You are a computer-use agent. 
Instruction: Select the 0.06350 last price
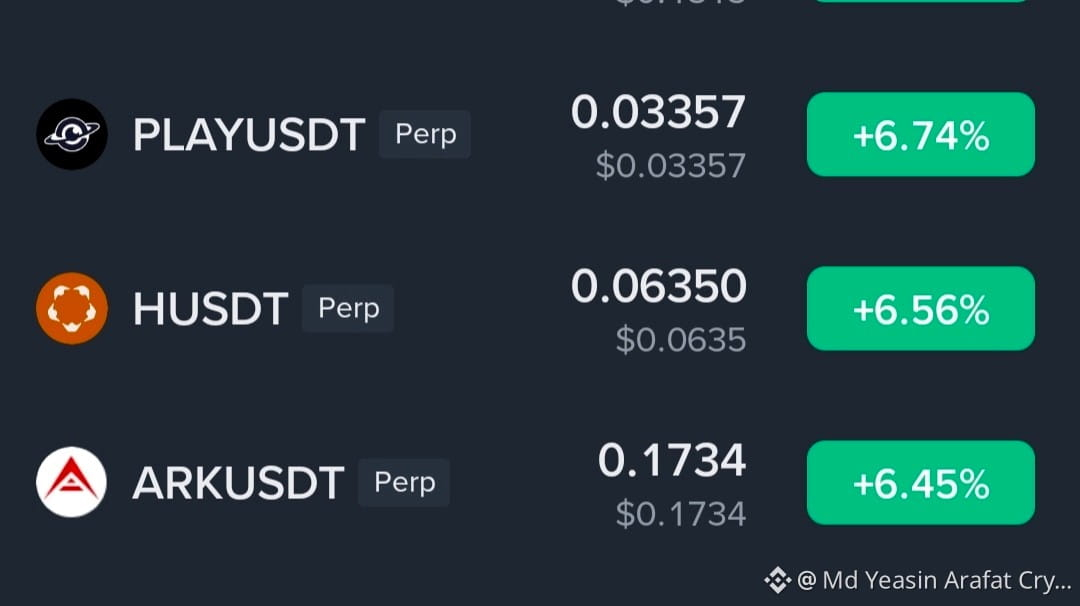[x=658, y=286]
